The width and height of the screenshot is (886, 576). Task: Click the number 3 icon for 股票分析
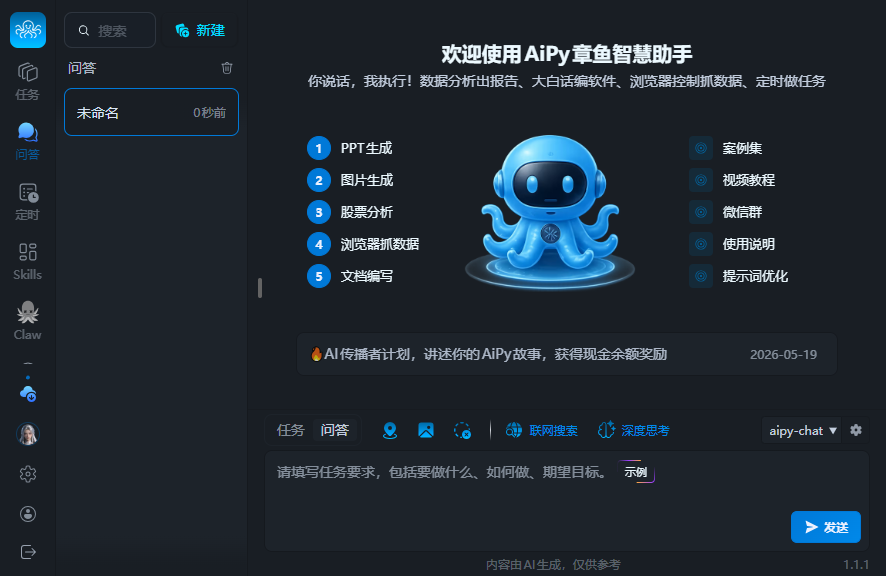319,212
